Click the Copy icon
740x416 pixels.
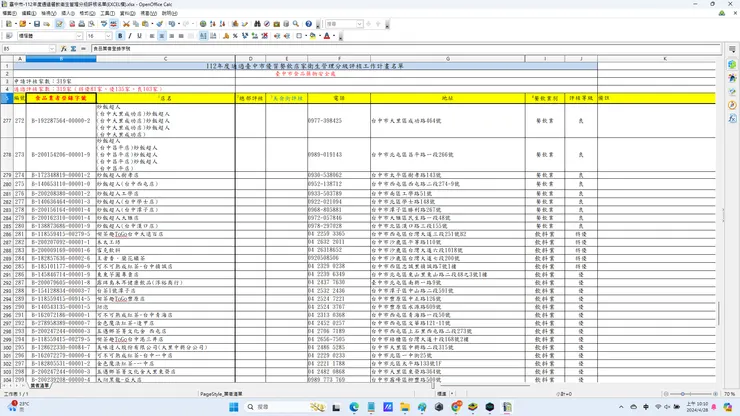[x=135, y=24]
